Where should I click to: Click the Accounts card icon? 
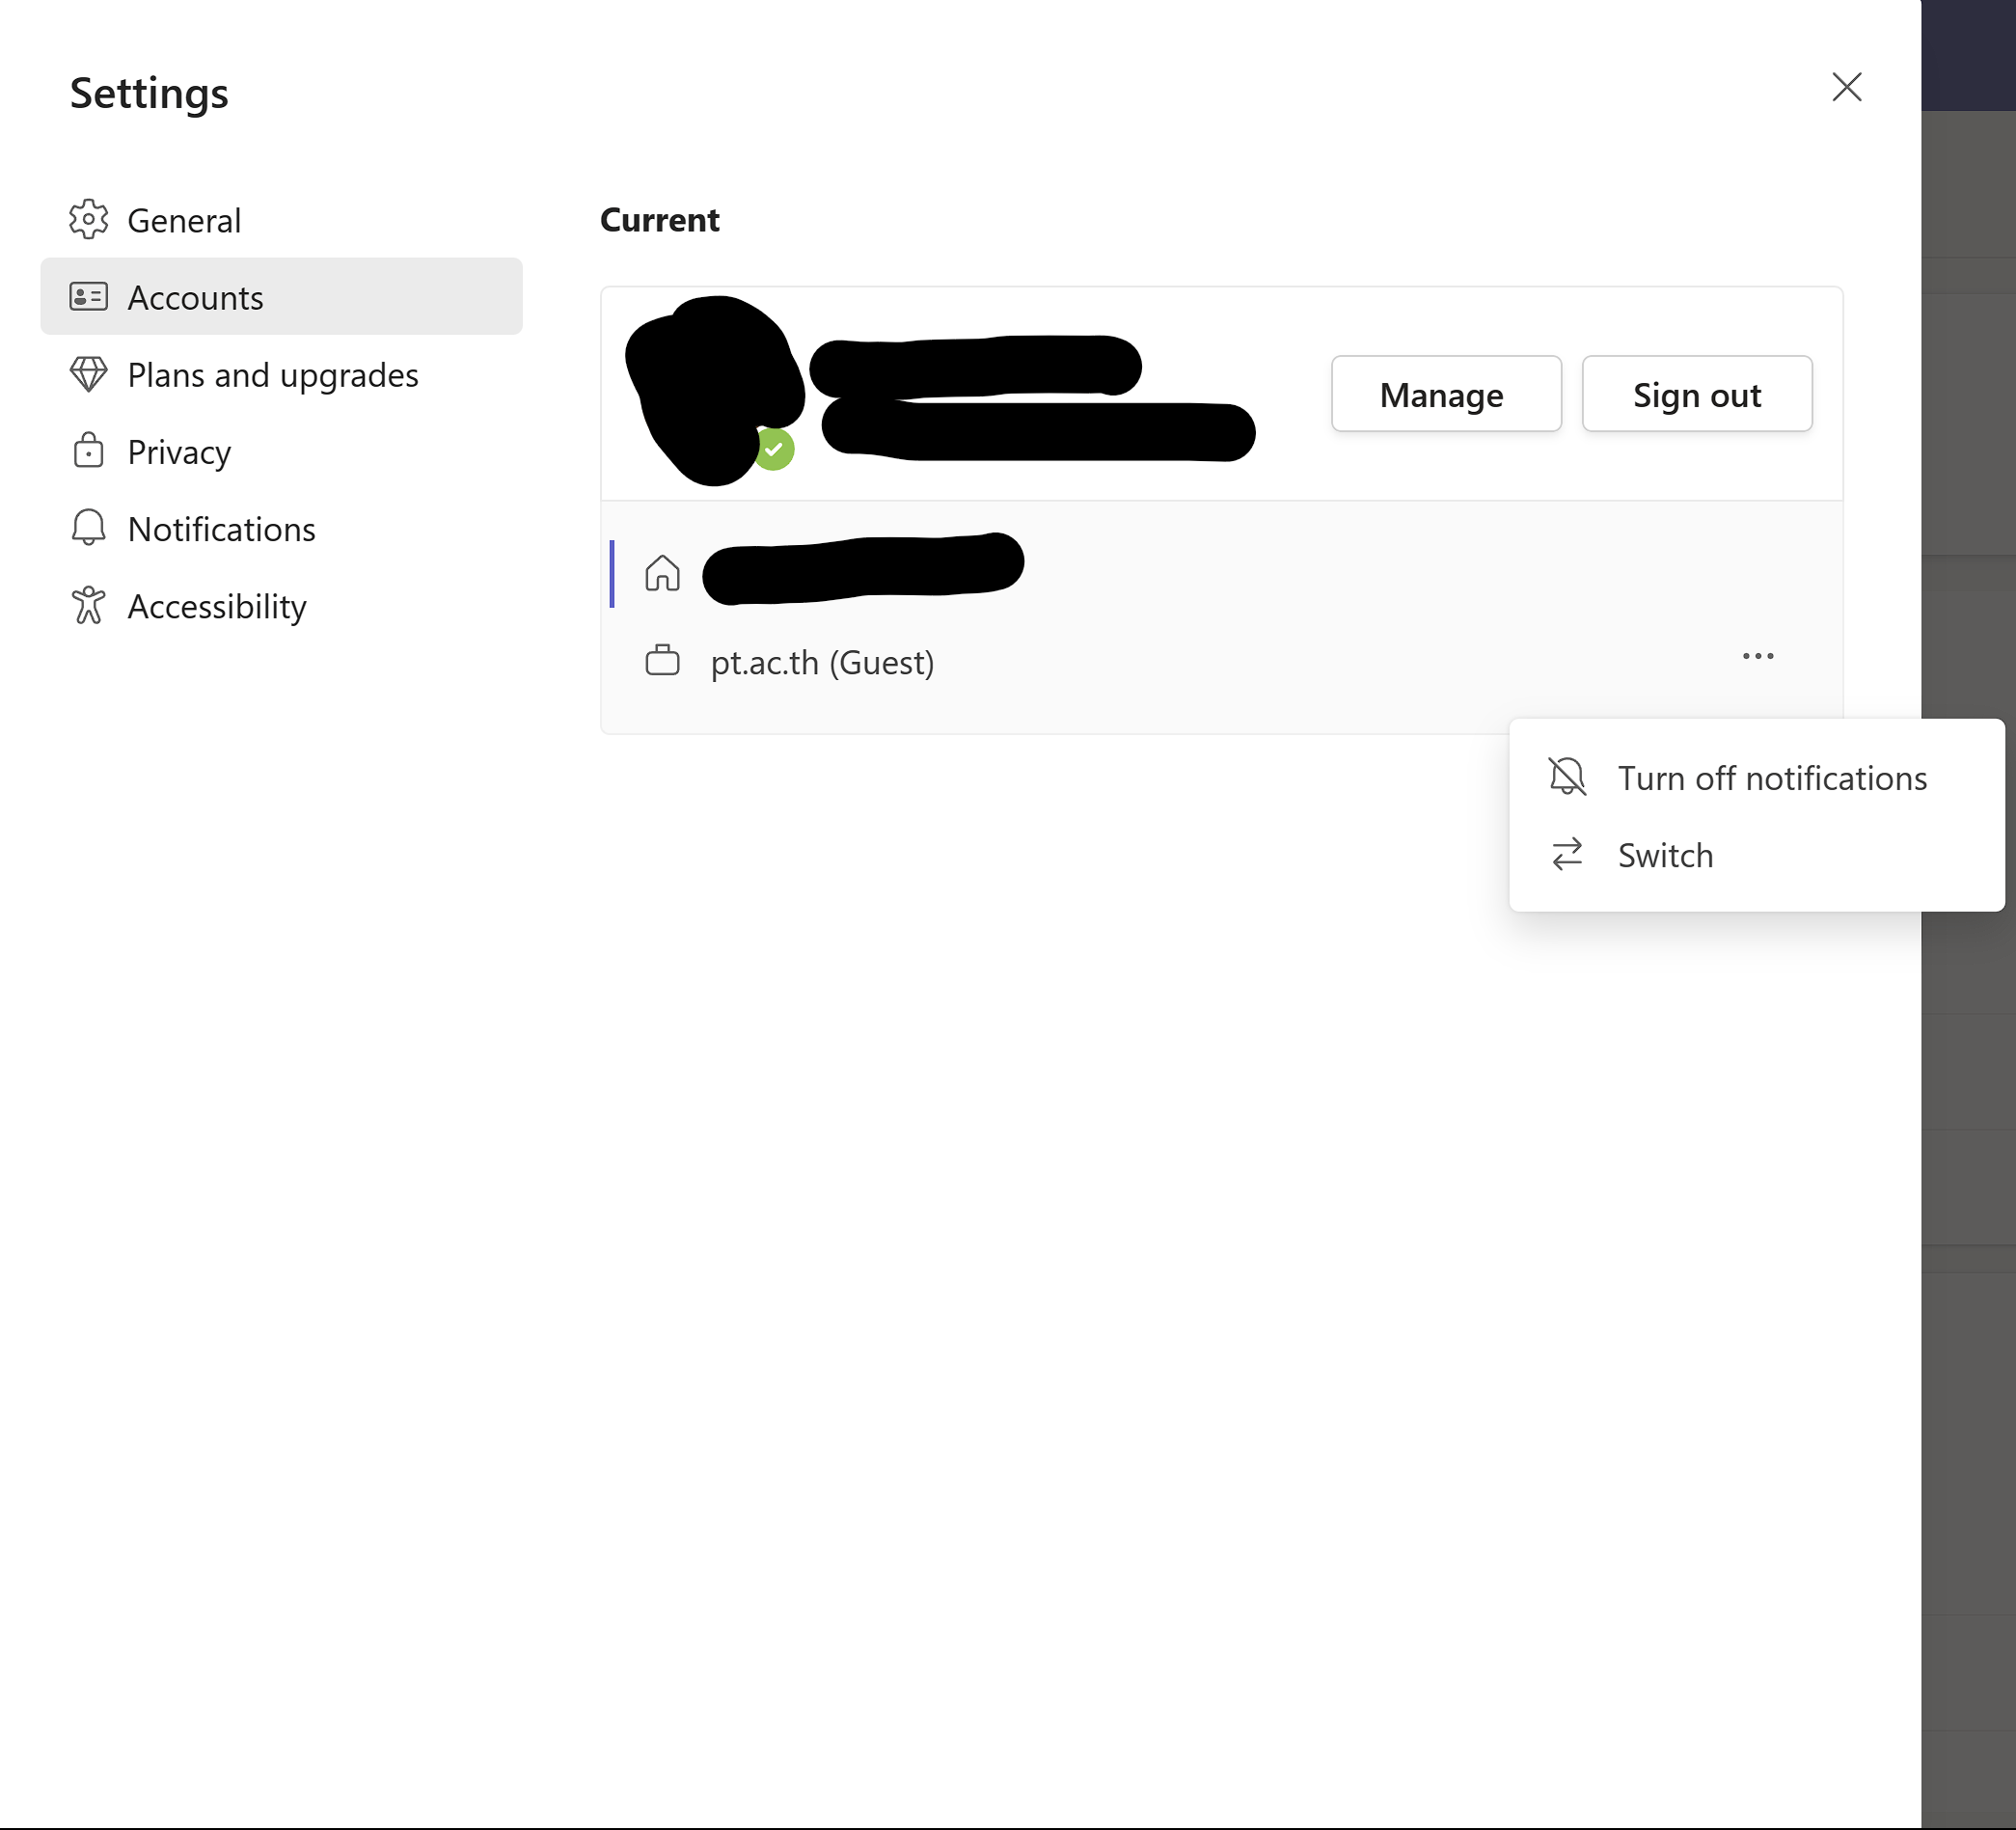pyautogui.click(x=88, y=297)
